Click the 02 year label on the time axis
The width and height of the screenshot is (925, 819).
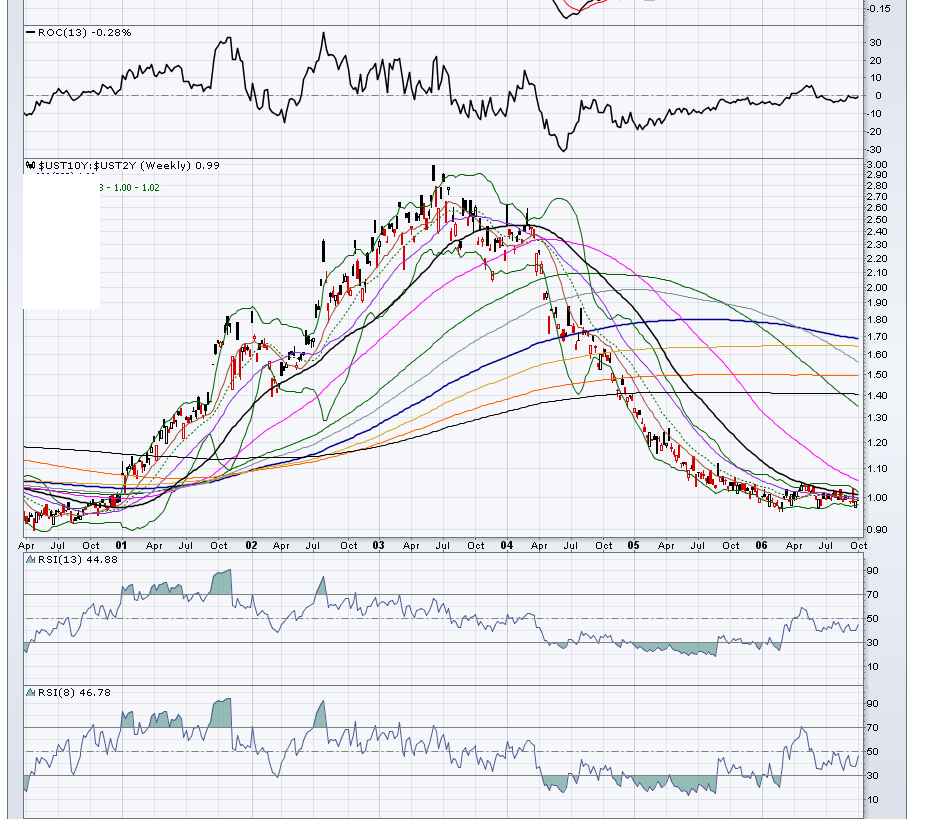tap(251, 545)
